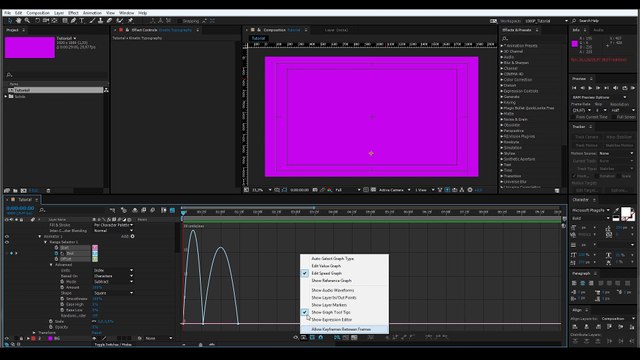Open the Effect menu
Viewport: 640px width, 360px height.
[73, 13]
